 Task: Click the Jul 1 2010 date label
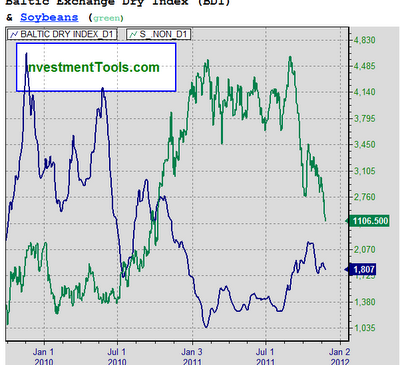117,356
